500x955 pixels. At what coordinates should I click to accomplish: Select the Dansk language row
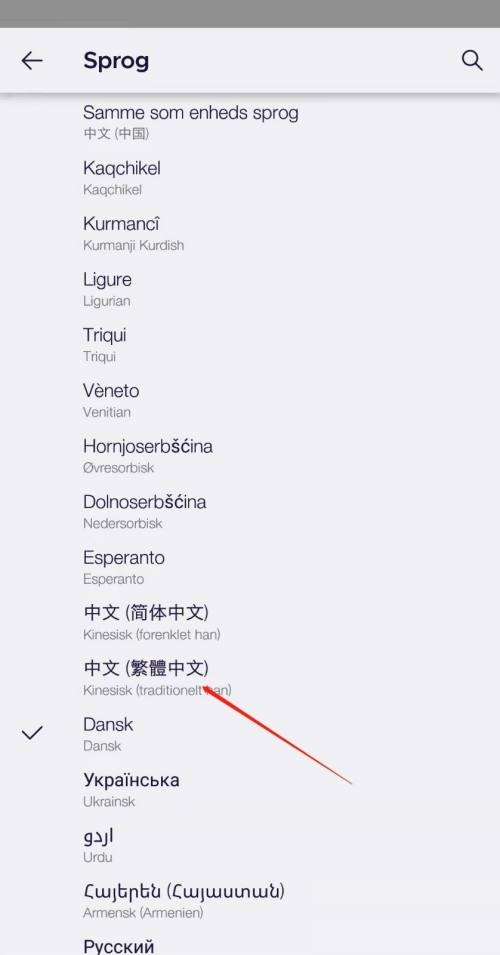[250, 734]
